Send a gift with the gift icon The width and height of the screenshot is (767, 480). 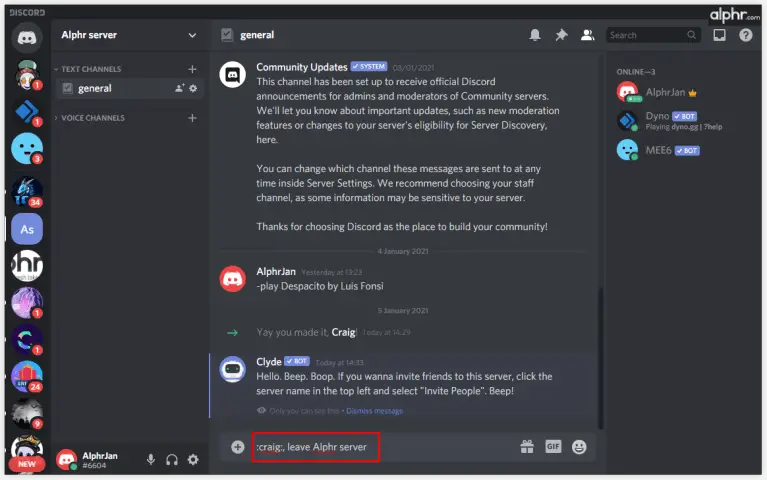527,447
